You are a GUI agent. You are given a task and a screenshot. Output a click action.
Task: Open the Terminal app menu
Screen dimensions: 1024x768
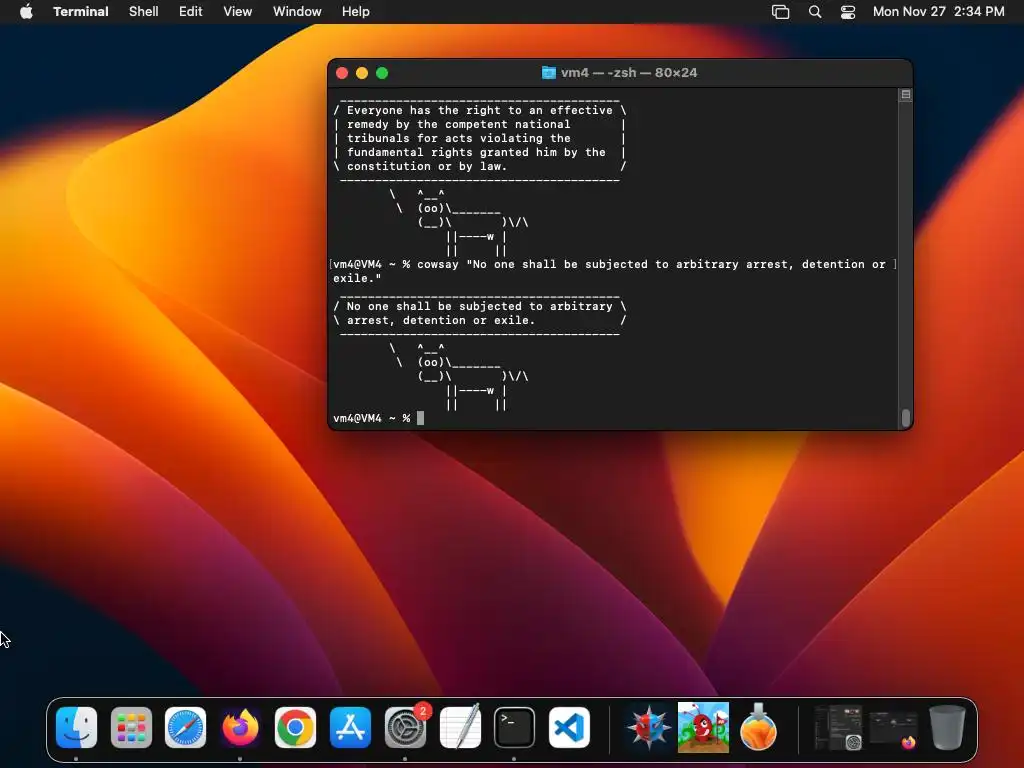[x=80, y=11]
